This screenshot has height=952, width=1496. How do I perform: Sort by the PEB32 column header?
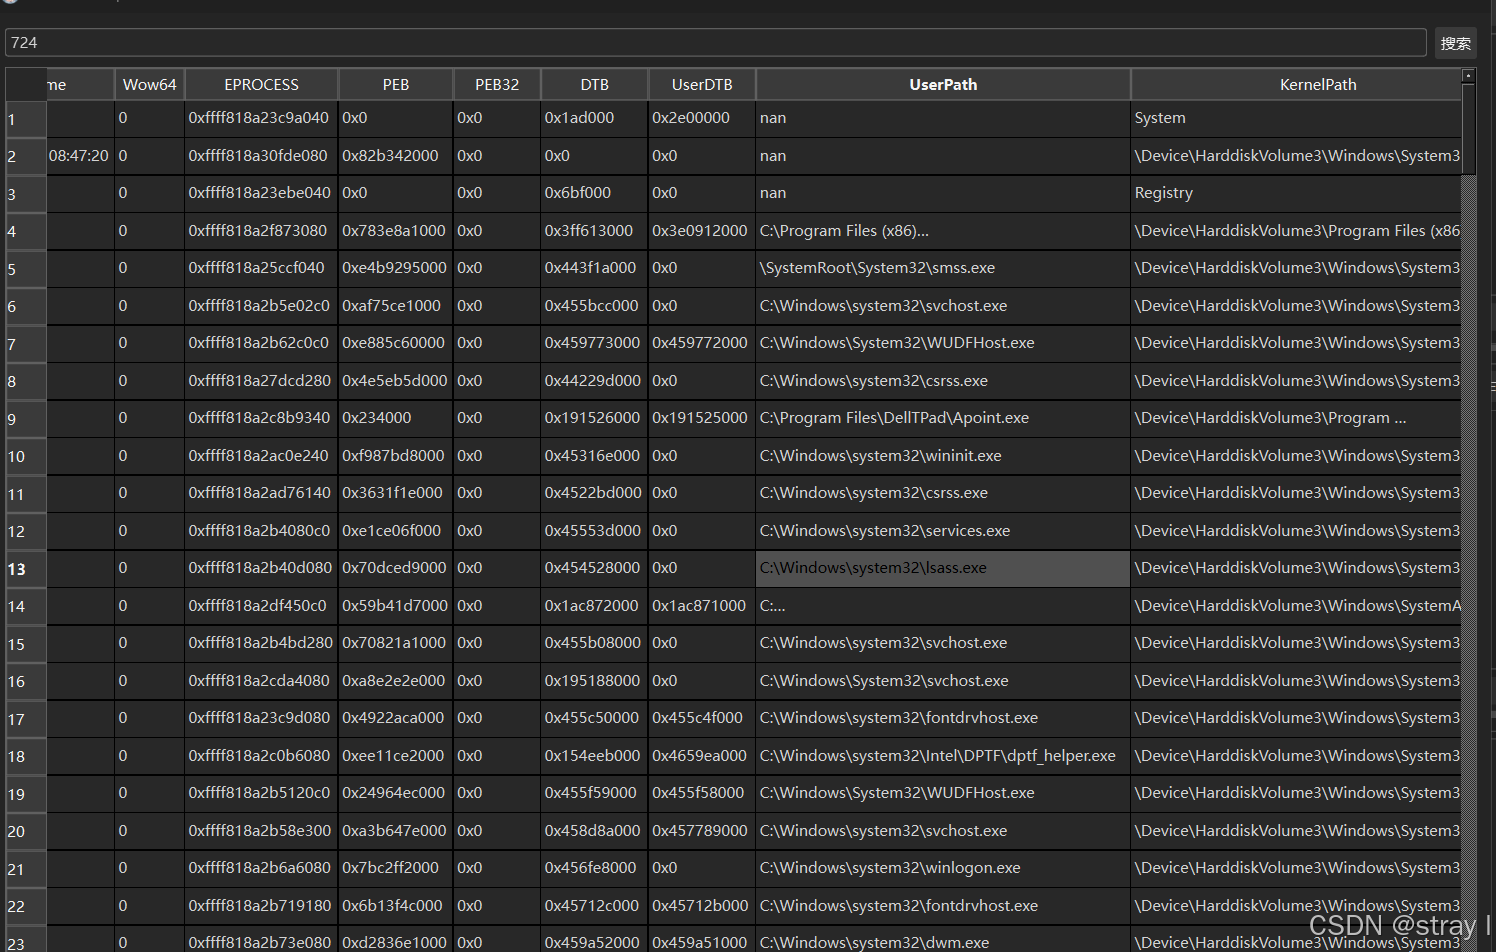[497, 85]
